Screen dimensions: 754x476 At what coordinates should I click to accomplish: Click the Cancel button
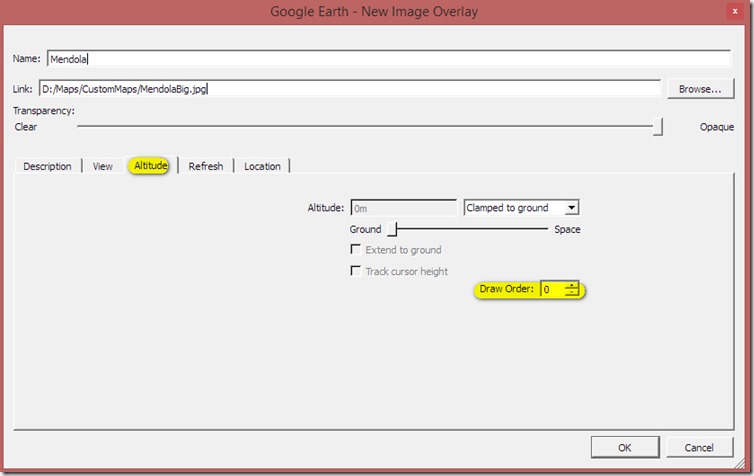point(699,448)
